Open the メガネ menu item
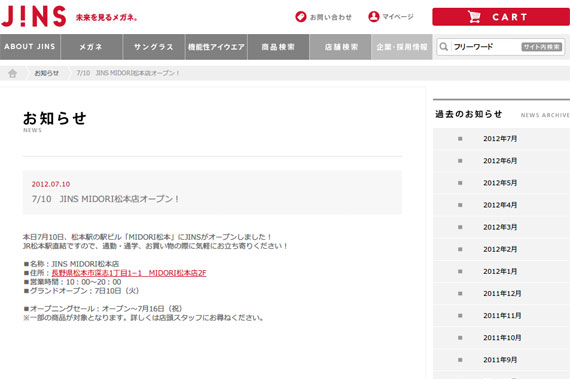The image size is (570, 379). click(92, 47)
